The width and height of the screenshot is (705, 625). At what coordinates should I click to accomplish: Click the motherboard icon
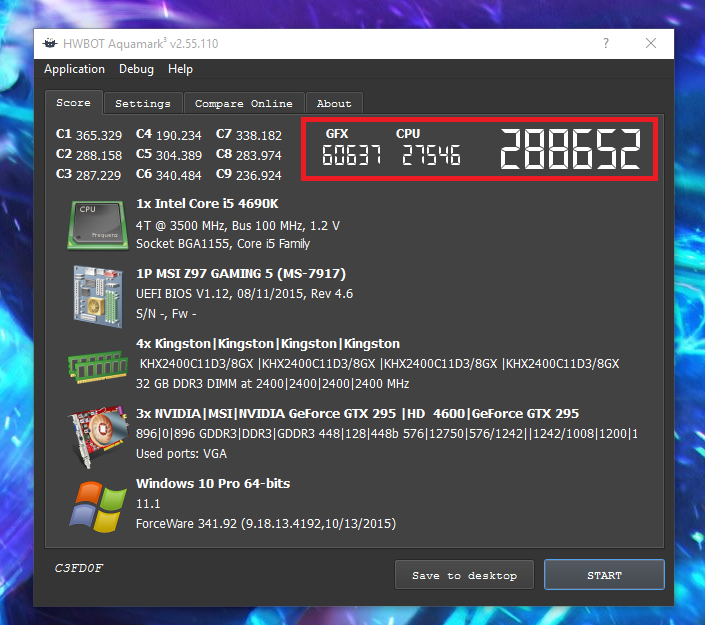[x=98, y=296]
